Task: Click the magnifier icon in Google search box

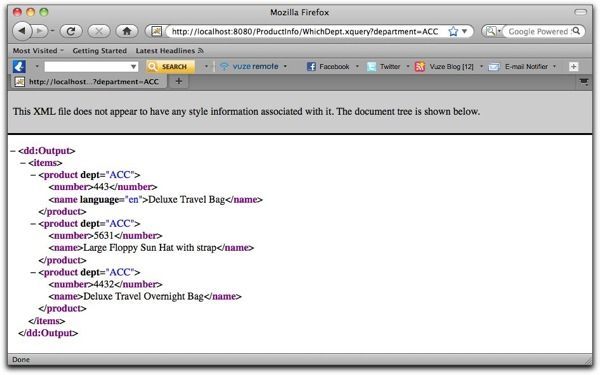Action: [x=576, y=31]
